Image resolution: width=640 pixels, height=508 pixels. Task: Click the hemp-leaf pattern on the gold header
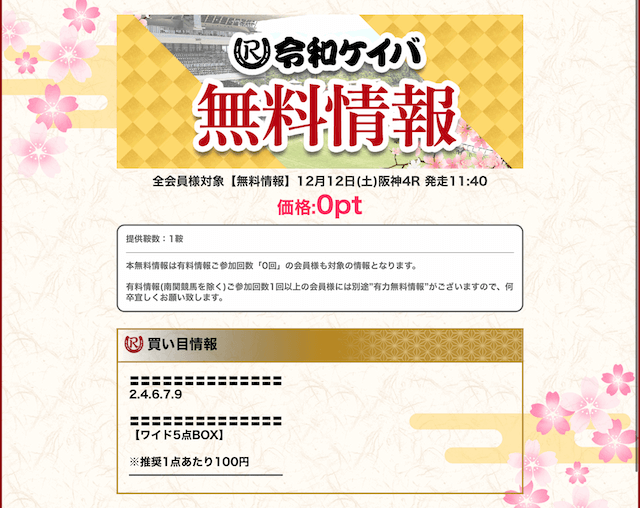pyautogui.click(x=433, y=345)
